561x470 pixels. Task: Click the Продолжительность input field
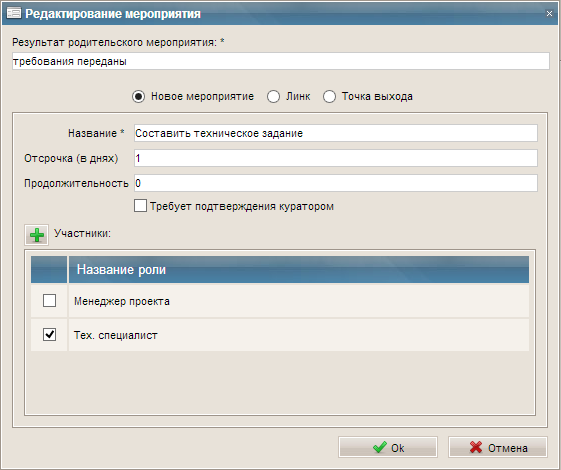(x=336, y=183)
